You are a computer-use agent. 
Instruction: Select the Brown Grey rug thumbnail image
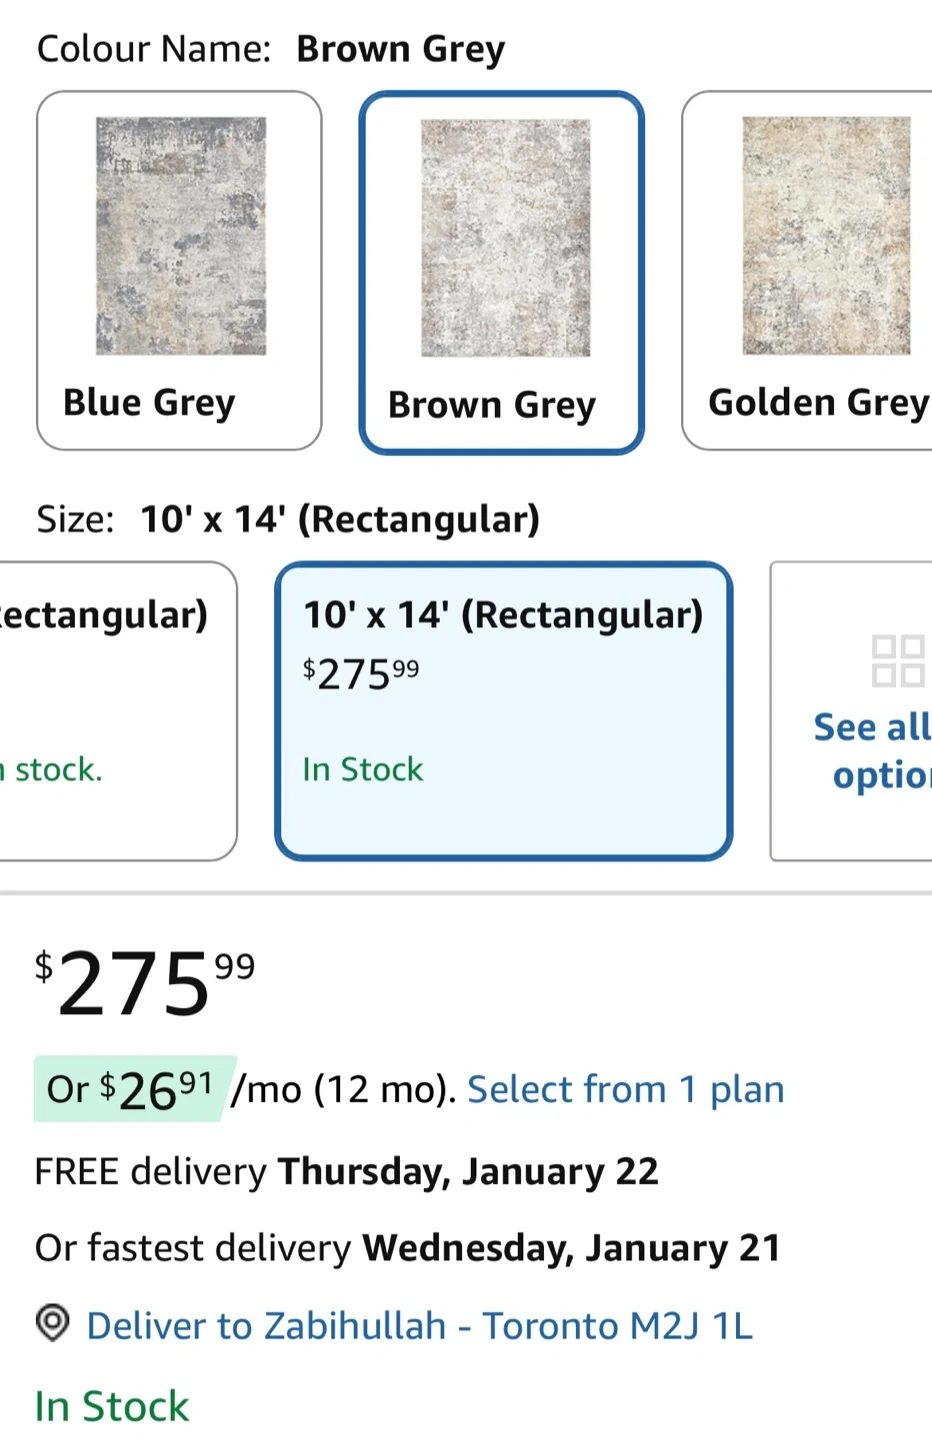[x=505, y=238]
